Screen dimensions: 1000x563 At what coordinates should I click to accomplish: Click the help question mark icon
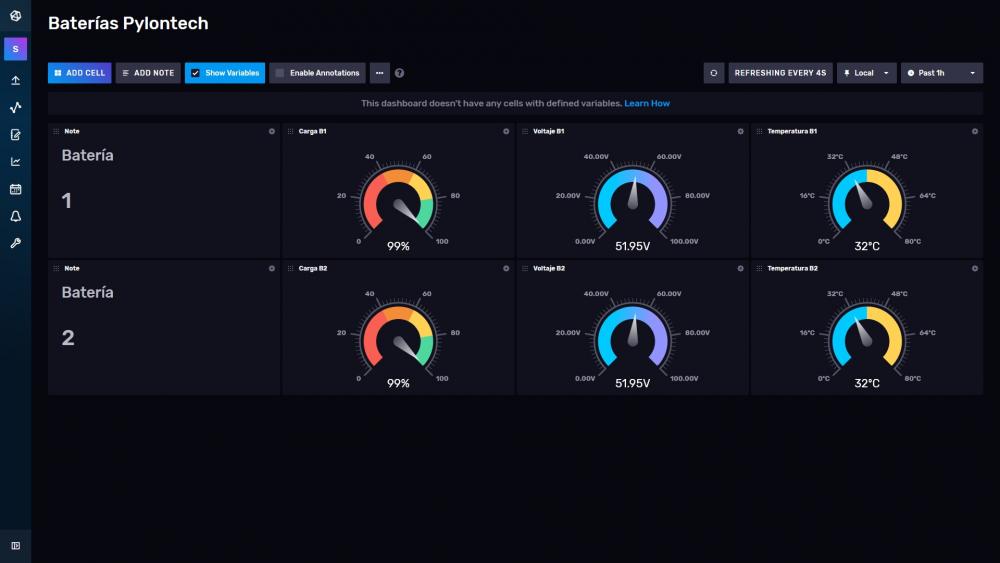[399, 73]
